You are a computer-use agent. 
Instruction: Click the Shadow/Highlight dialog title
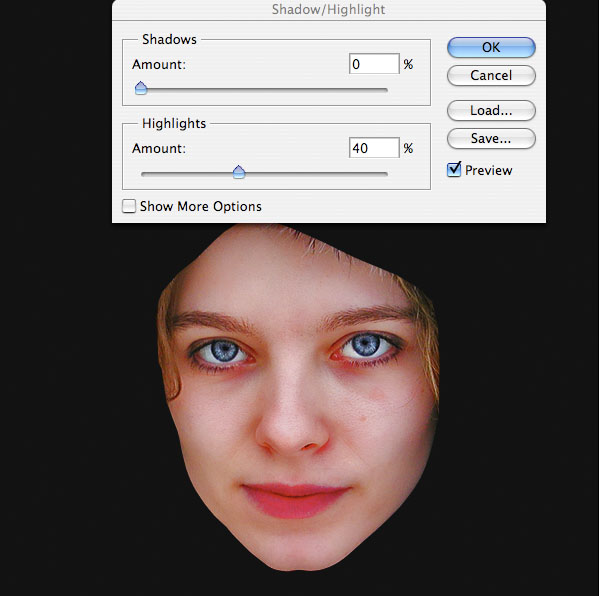point(329,10)
